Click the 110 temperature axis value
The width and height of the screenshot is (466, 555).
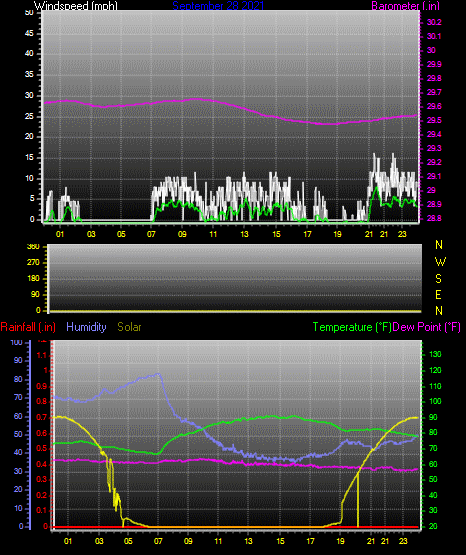[x=435, y=386]
